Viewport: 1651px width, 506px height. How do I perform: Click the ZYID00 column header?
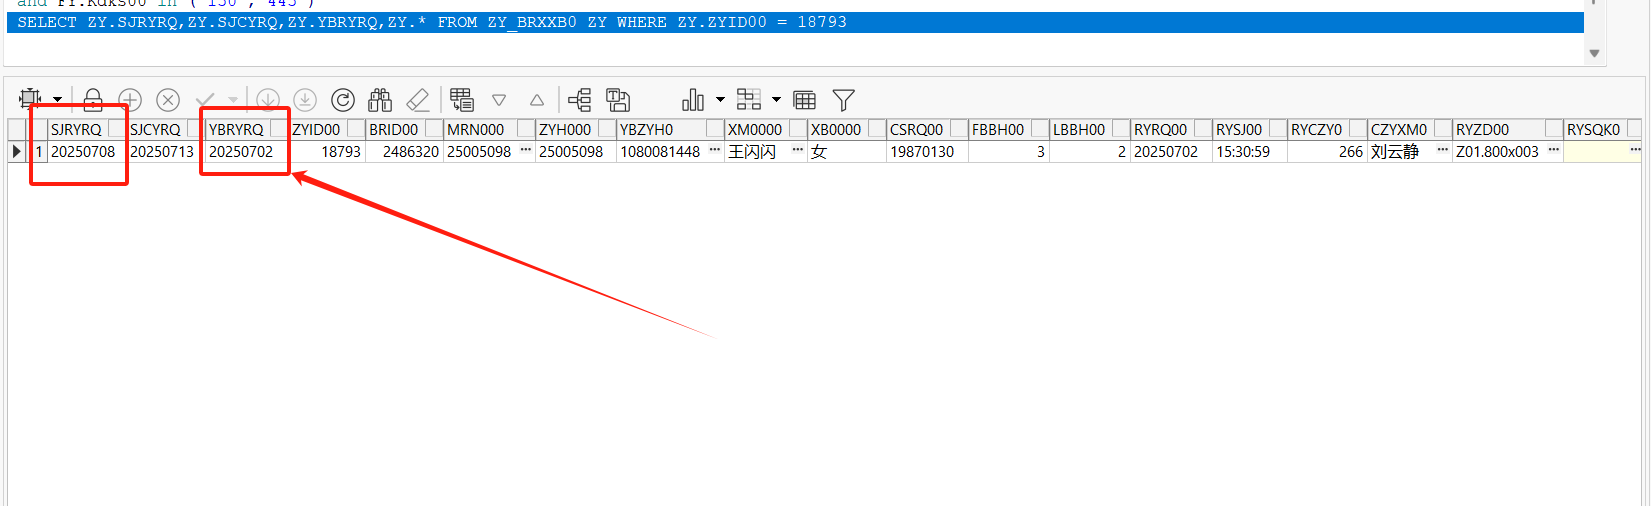327,130
